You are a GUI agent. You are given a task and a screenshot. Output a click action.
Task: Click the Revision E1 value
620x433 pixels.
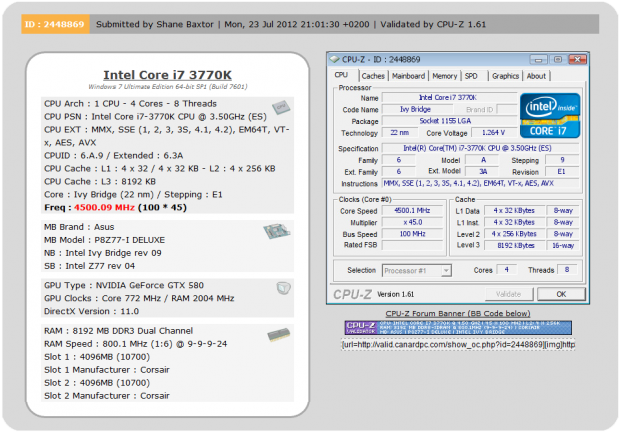tap(561, 172)
